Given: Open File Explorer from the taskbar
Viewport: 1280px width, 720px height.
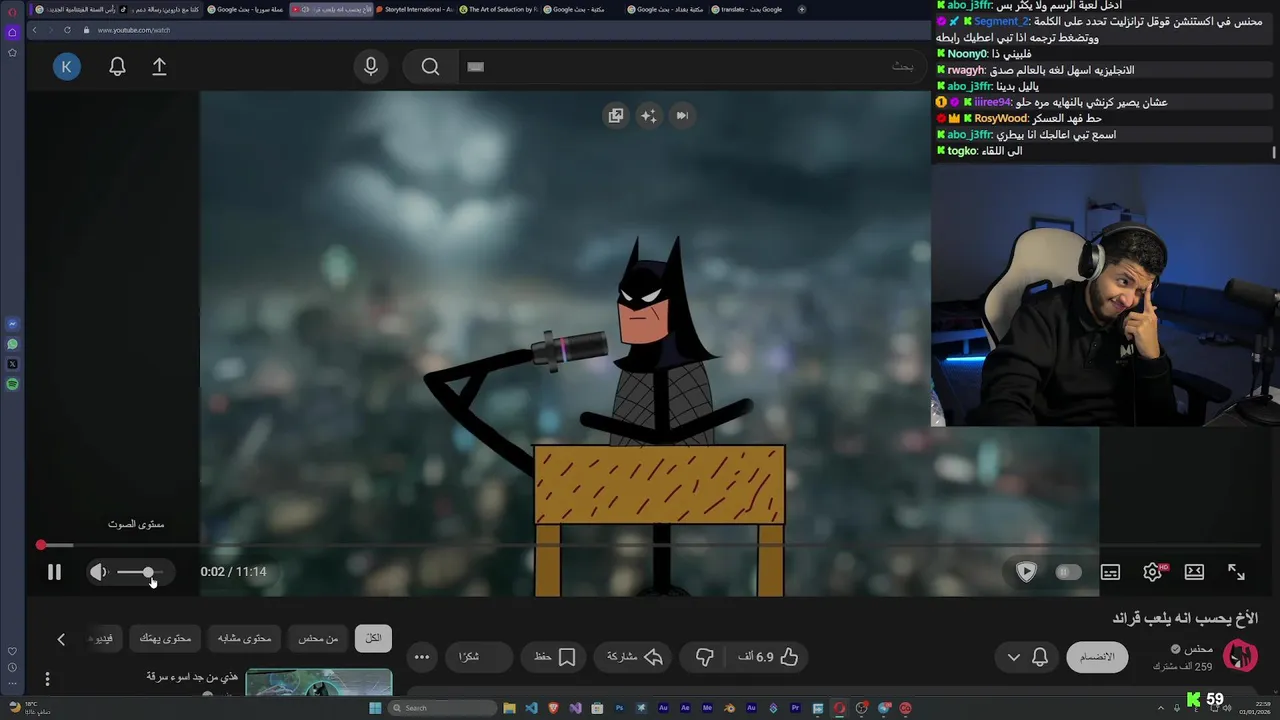Looking at the screenshot, I should [509, 708].
